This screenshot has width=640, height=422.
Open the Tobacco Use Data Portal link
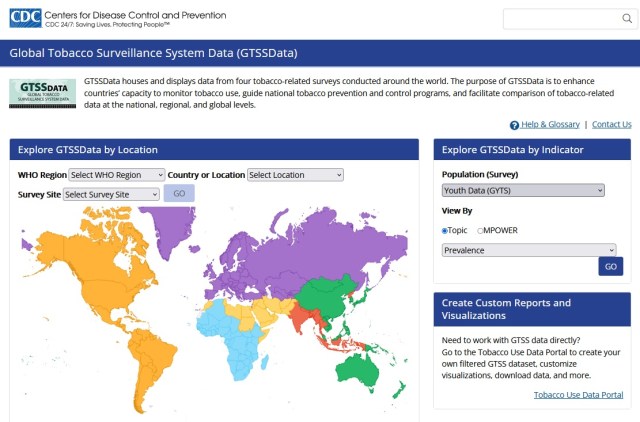coord(578,395)
